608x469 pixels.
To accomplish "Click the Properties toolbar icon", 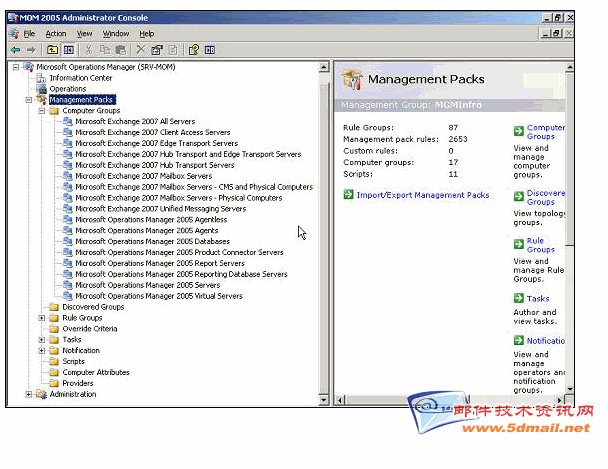I will tap(157, 49).
